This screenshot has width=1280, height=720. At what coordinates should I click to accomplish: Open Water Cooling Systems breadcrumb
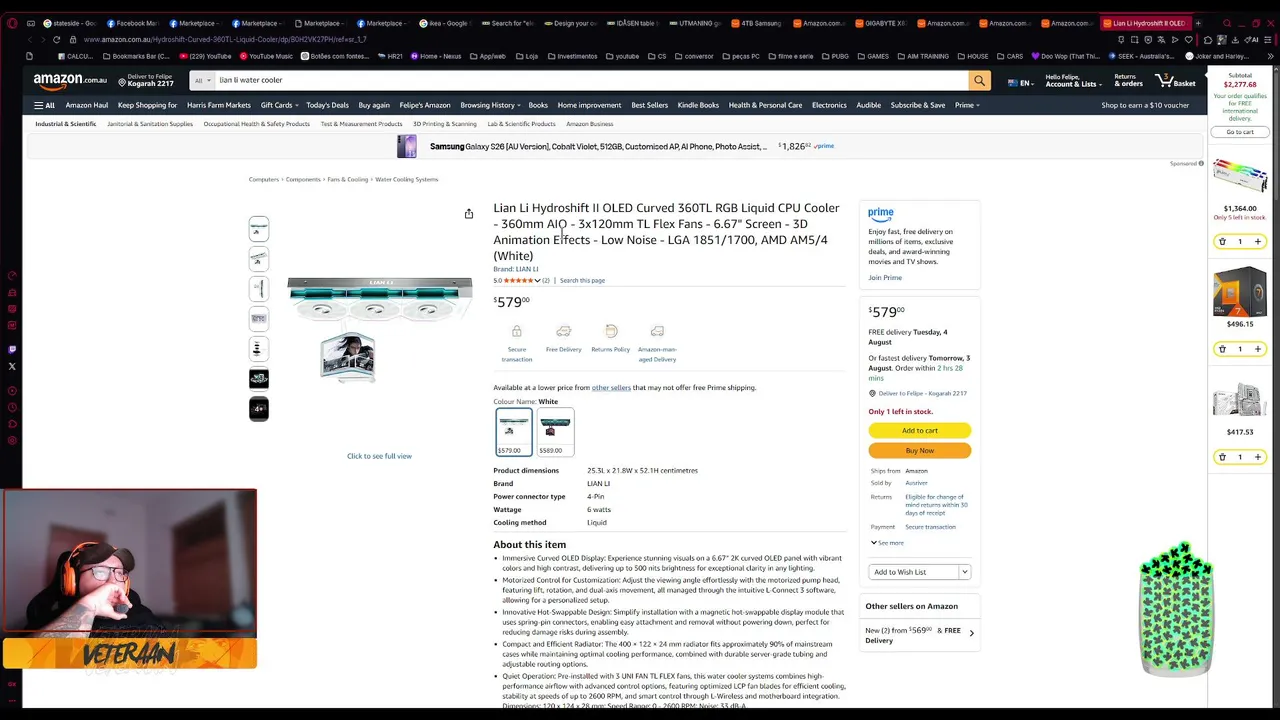[x=407, y=180]
